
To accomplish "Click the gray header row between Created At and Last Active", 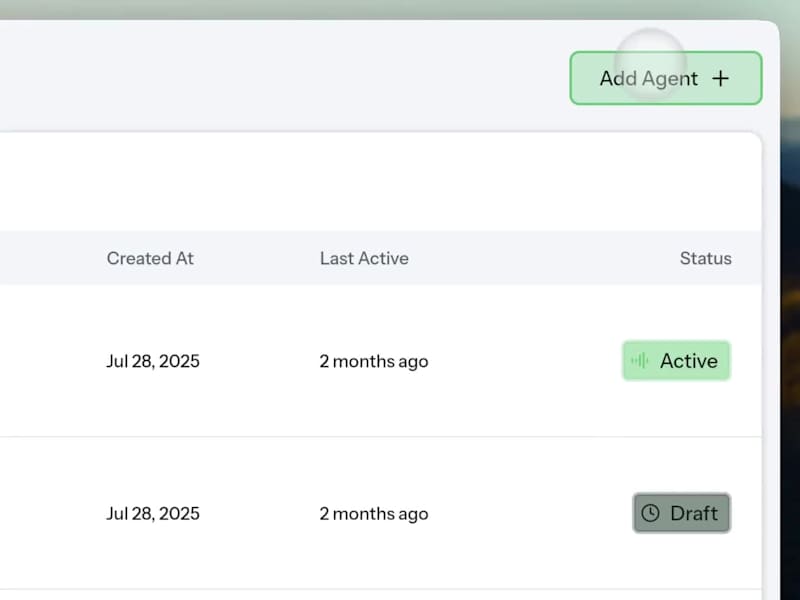I will [255, 258].
